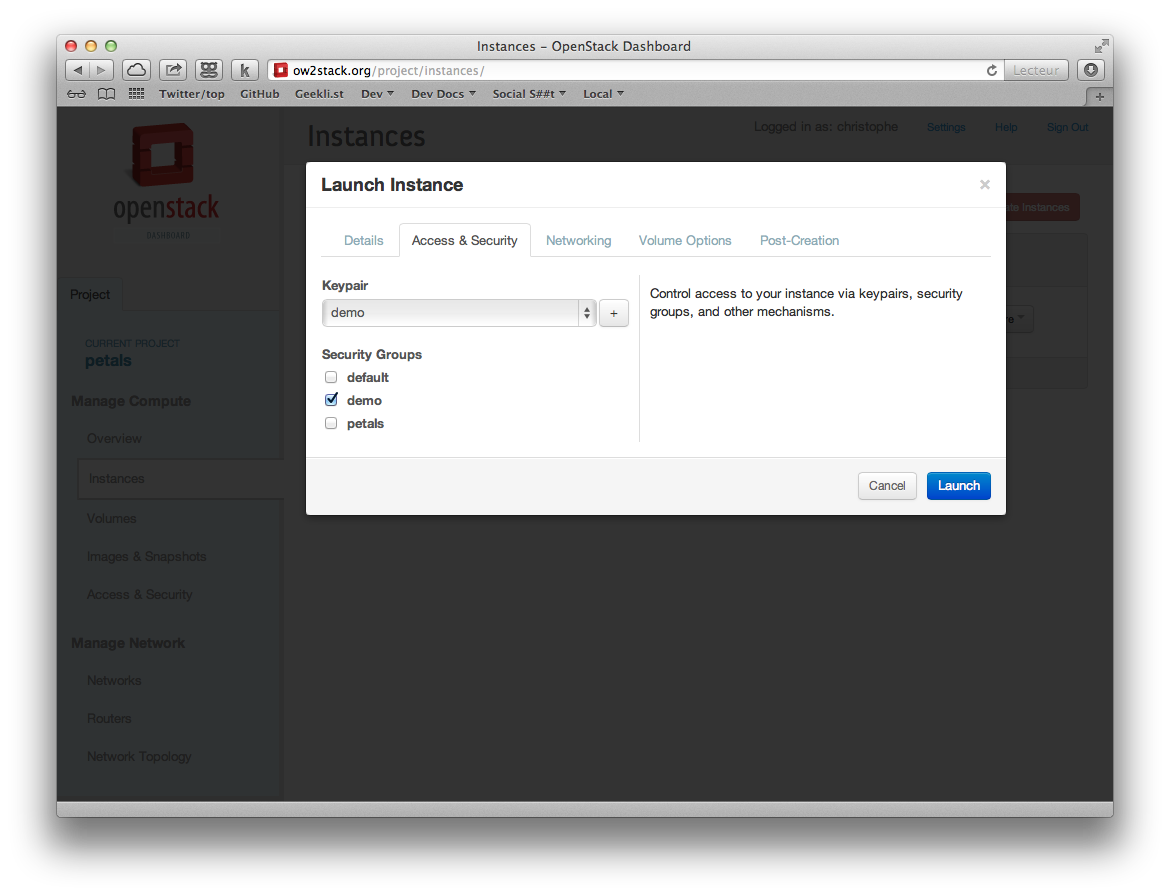This screenshot has width=1170, height=896.
Task: Open the Downloads icon in toolbar
Action: coord(1091,70)
